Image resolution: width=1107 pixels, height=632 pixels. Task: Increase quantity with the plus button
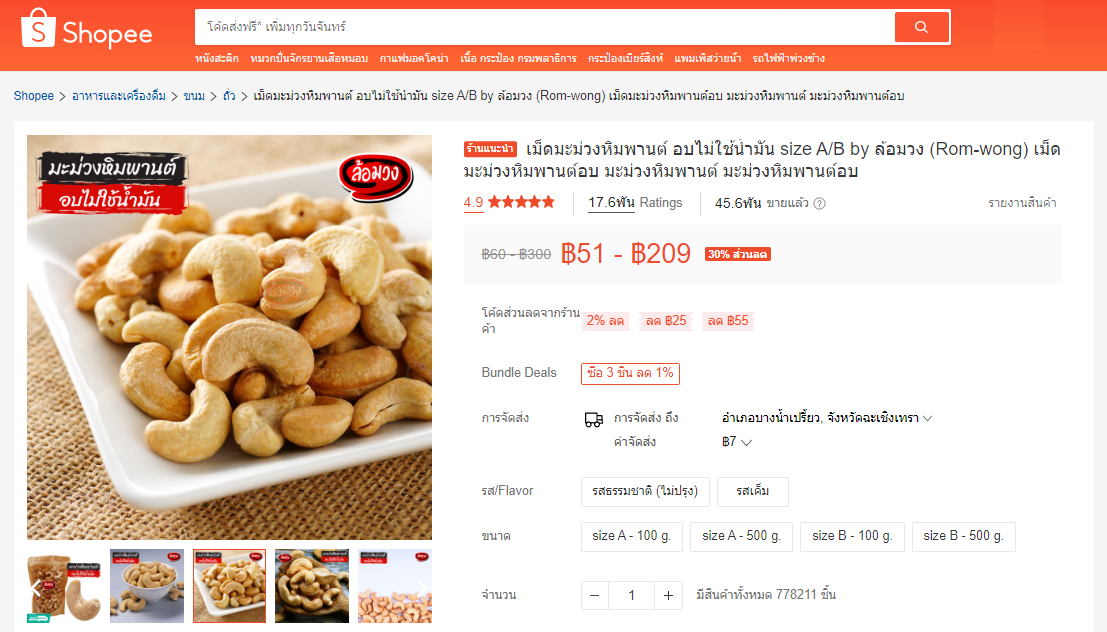668,596
